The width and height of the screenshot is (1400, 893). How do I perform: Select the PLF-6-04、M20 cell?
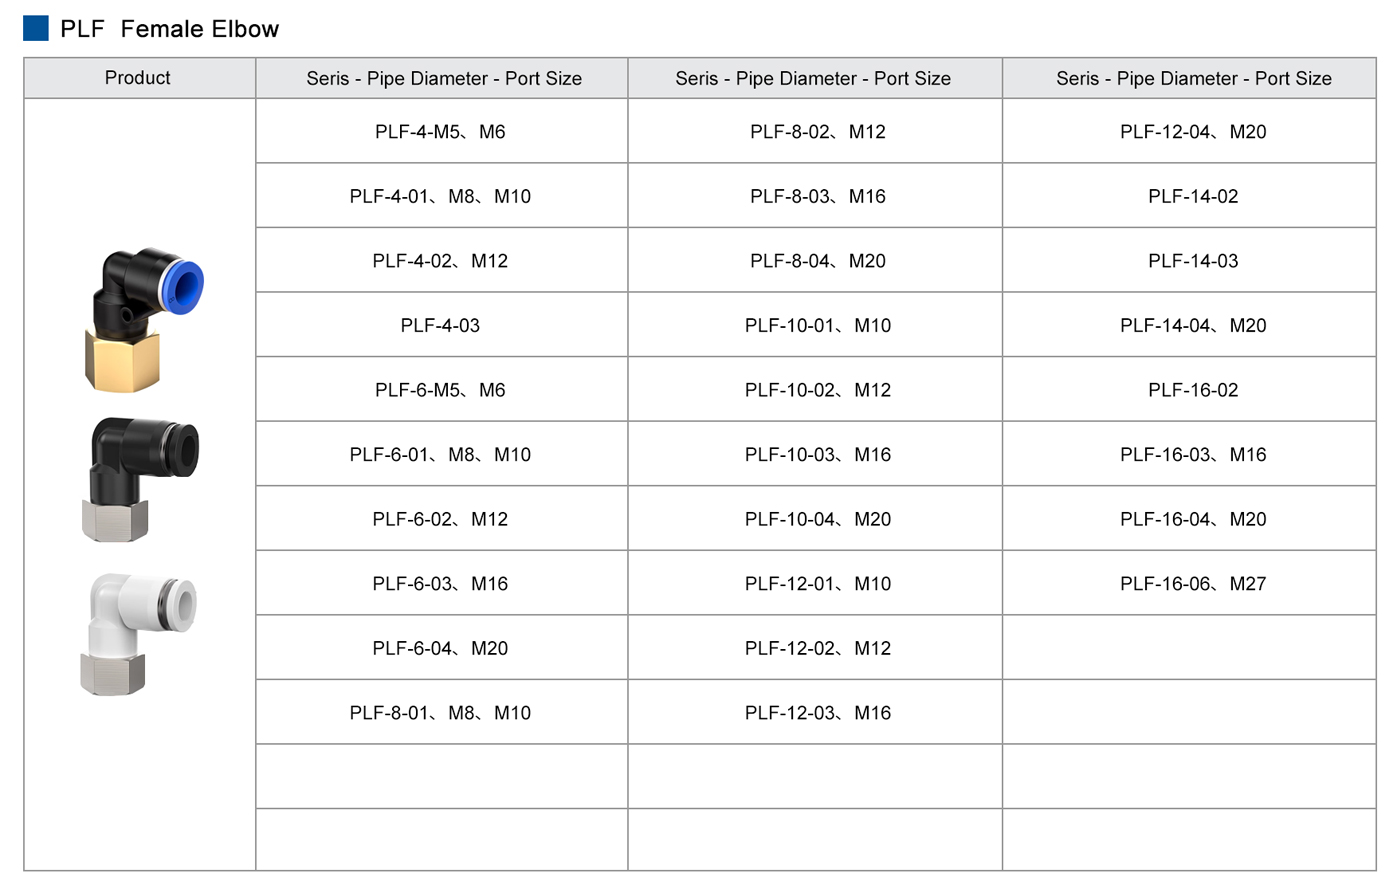[441, 648]
